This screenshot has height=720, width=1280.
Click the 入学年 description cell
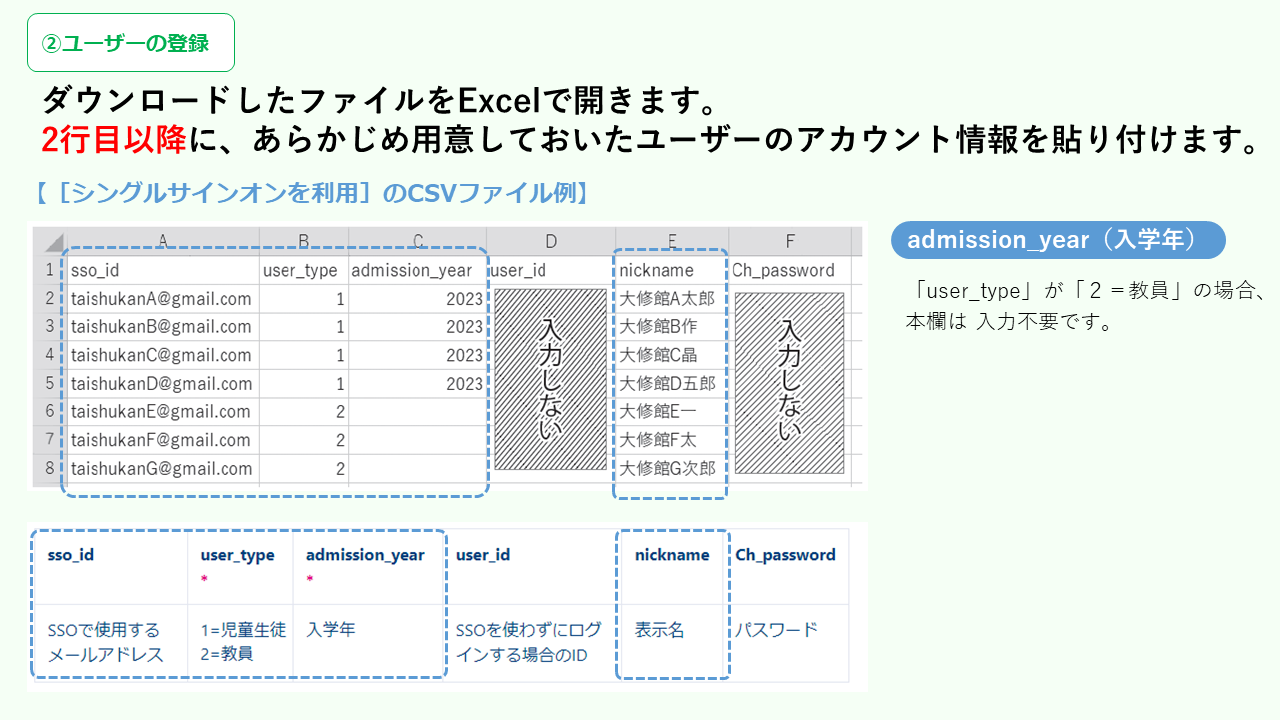pos(331,630)
